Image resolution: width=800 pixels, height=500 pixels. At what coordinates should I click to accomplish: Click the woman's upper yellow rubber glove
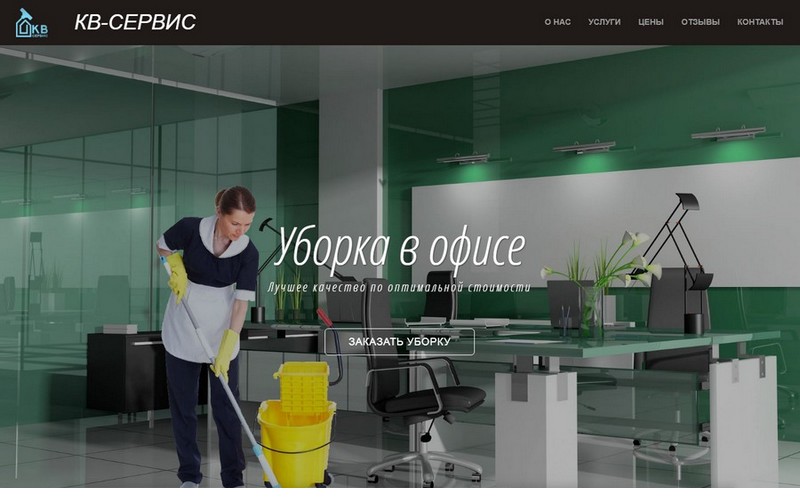point(177,277)
